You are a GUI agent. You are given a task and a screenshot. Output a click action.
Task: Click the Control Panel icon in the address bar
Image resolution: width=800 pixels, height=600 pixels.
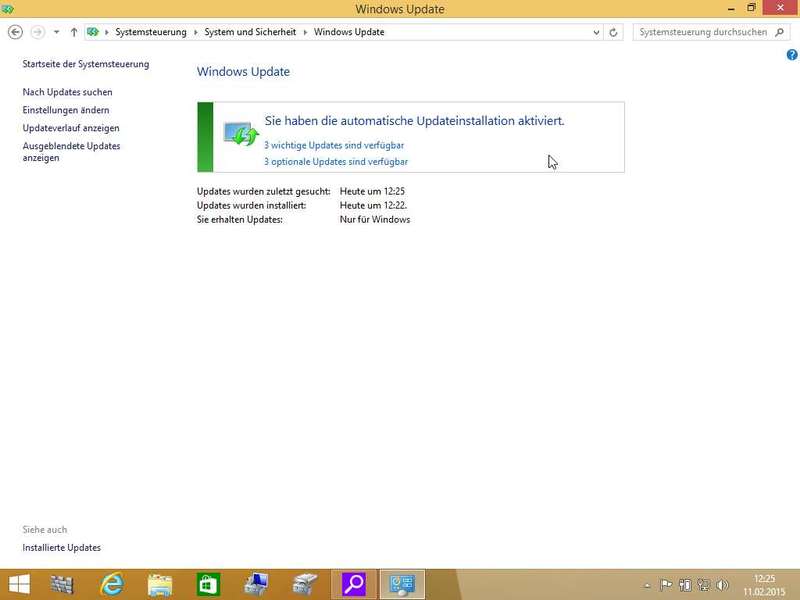click(x=93, y=32)
